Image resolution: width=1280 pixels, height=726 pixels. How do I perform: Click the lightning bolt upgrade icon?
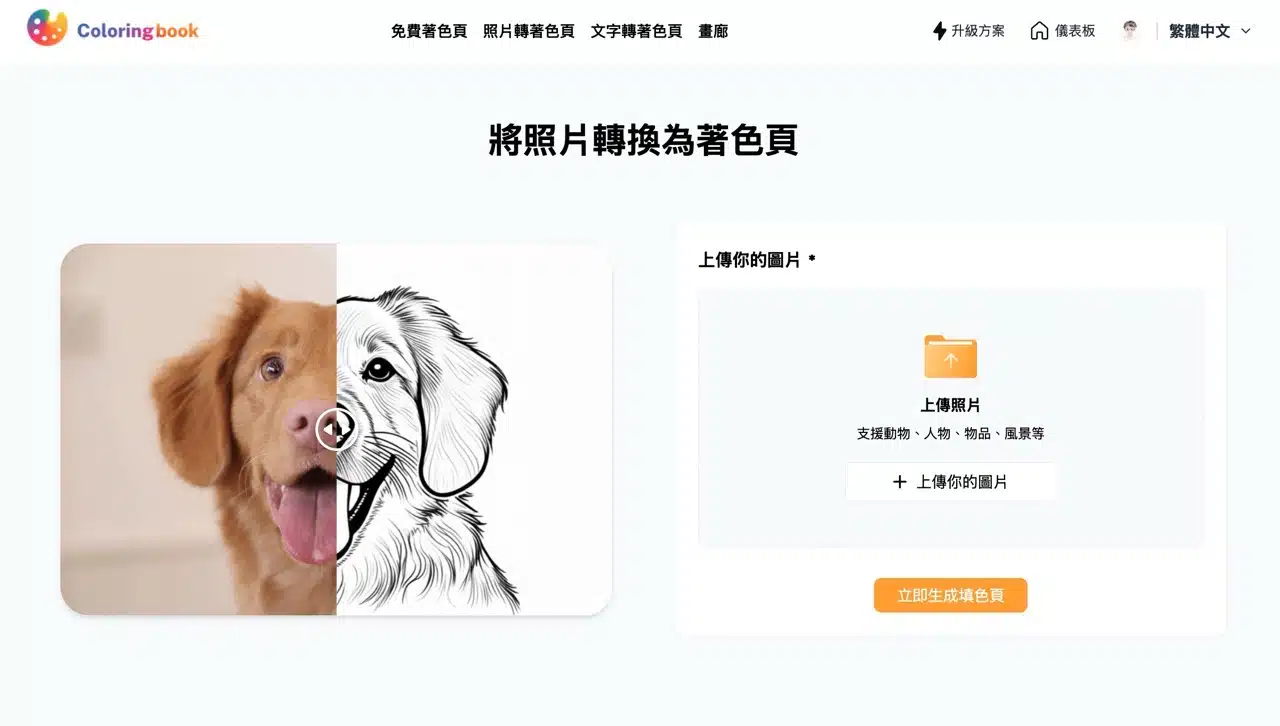click(939, 31)
